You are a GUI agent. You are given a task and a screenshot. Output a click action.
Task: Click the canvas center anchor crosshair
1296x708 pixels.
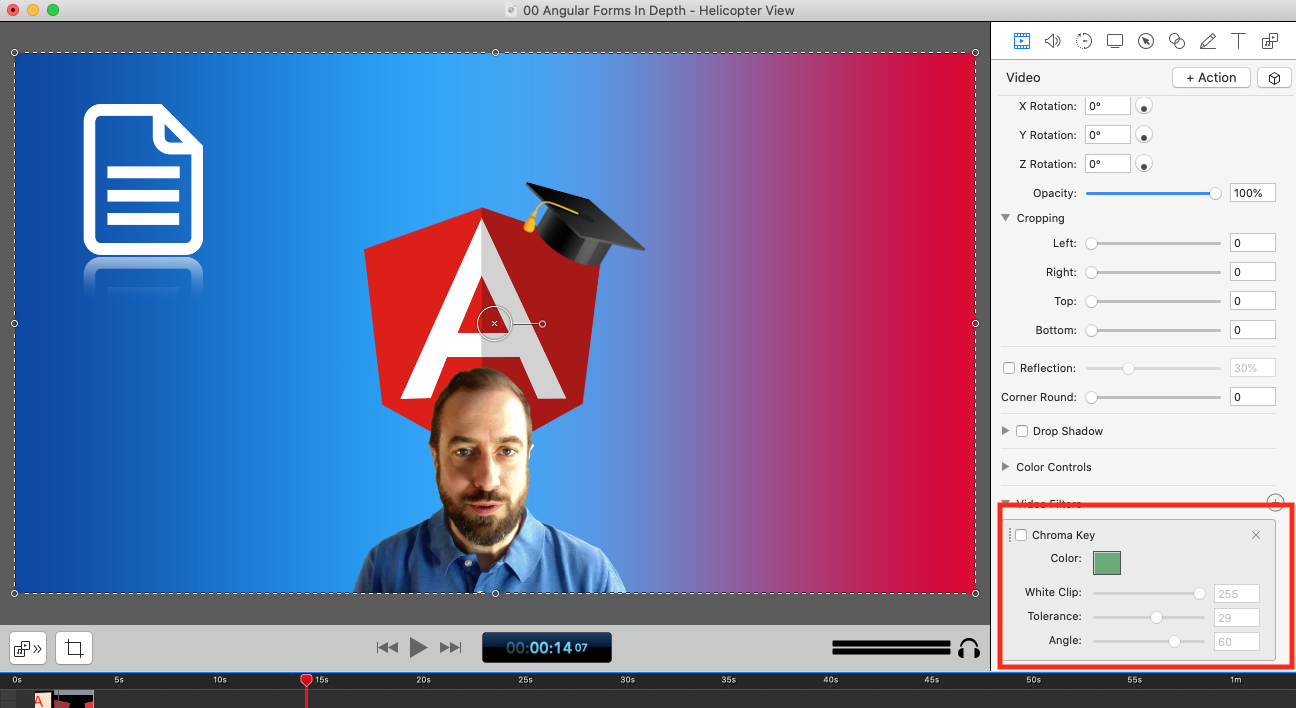(494, 324)
